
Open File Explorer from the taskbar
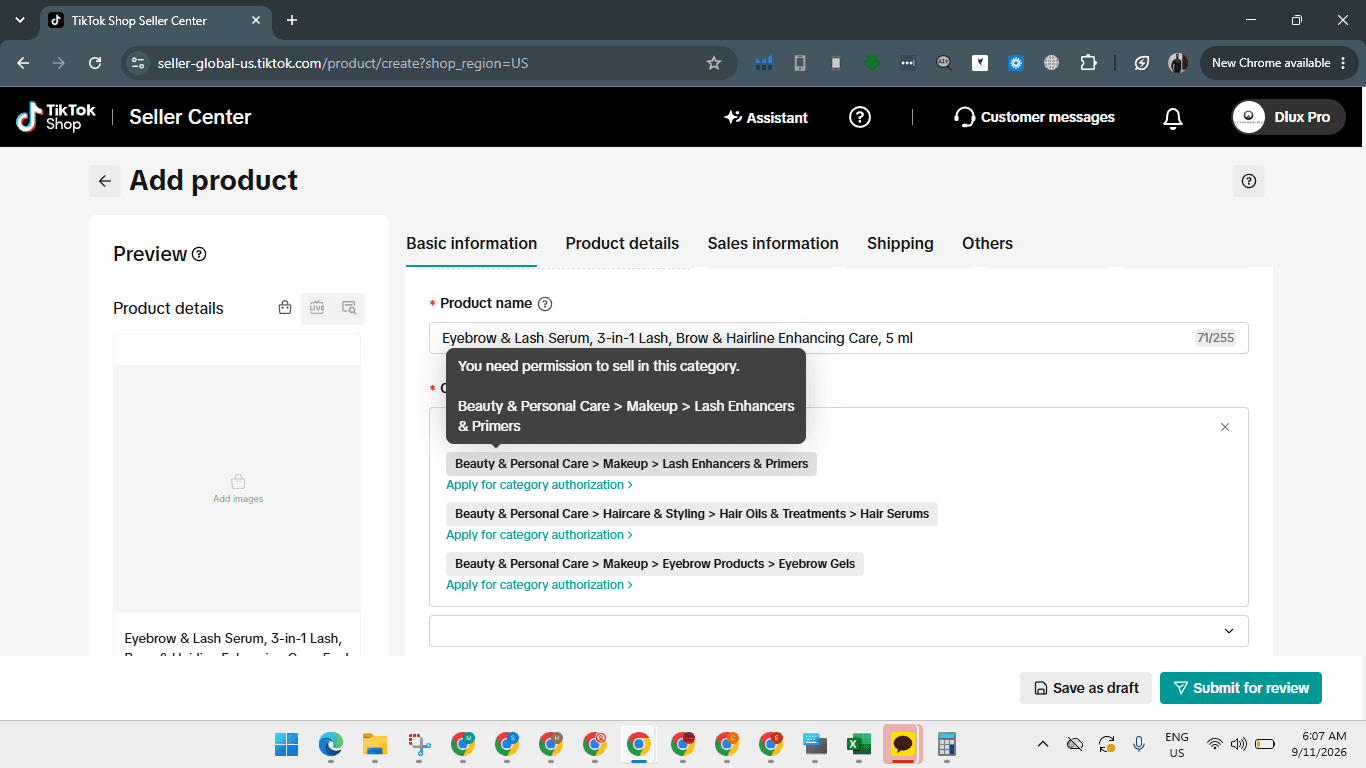point(374,744)
